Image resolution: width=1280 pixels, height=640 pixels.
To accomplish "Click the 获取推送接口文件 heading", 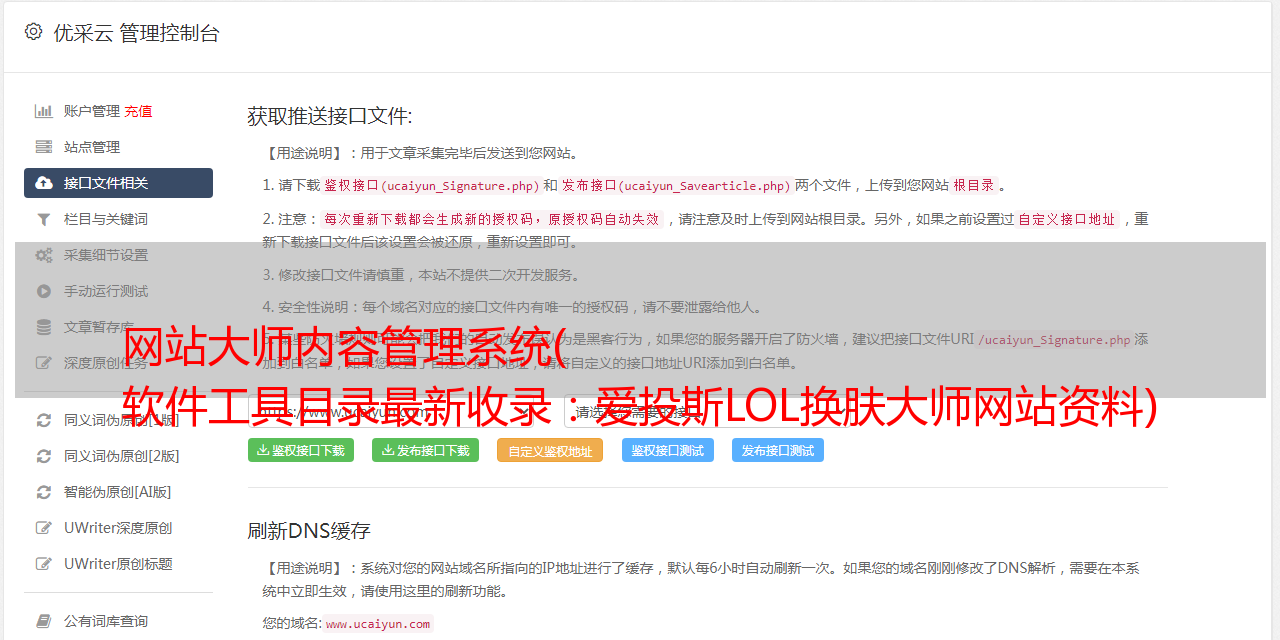I will point(330,116).
